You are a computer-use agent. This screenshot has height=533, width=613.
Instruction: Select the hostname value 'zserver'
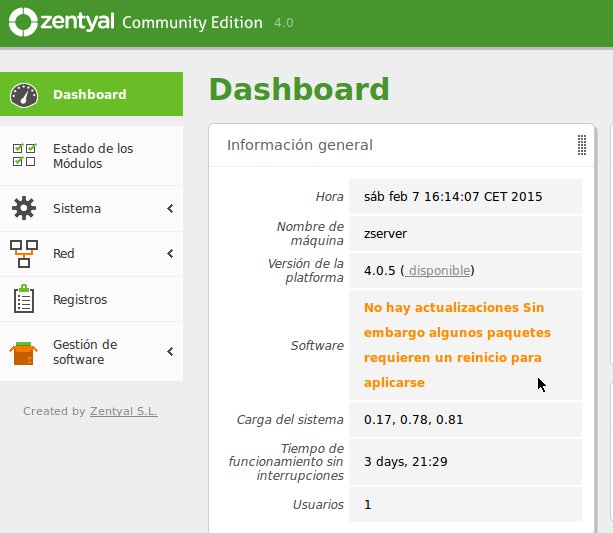385,233
